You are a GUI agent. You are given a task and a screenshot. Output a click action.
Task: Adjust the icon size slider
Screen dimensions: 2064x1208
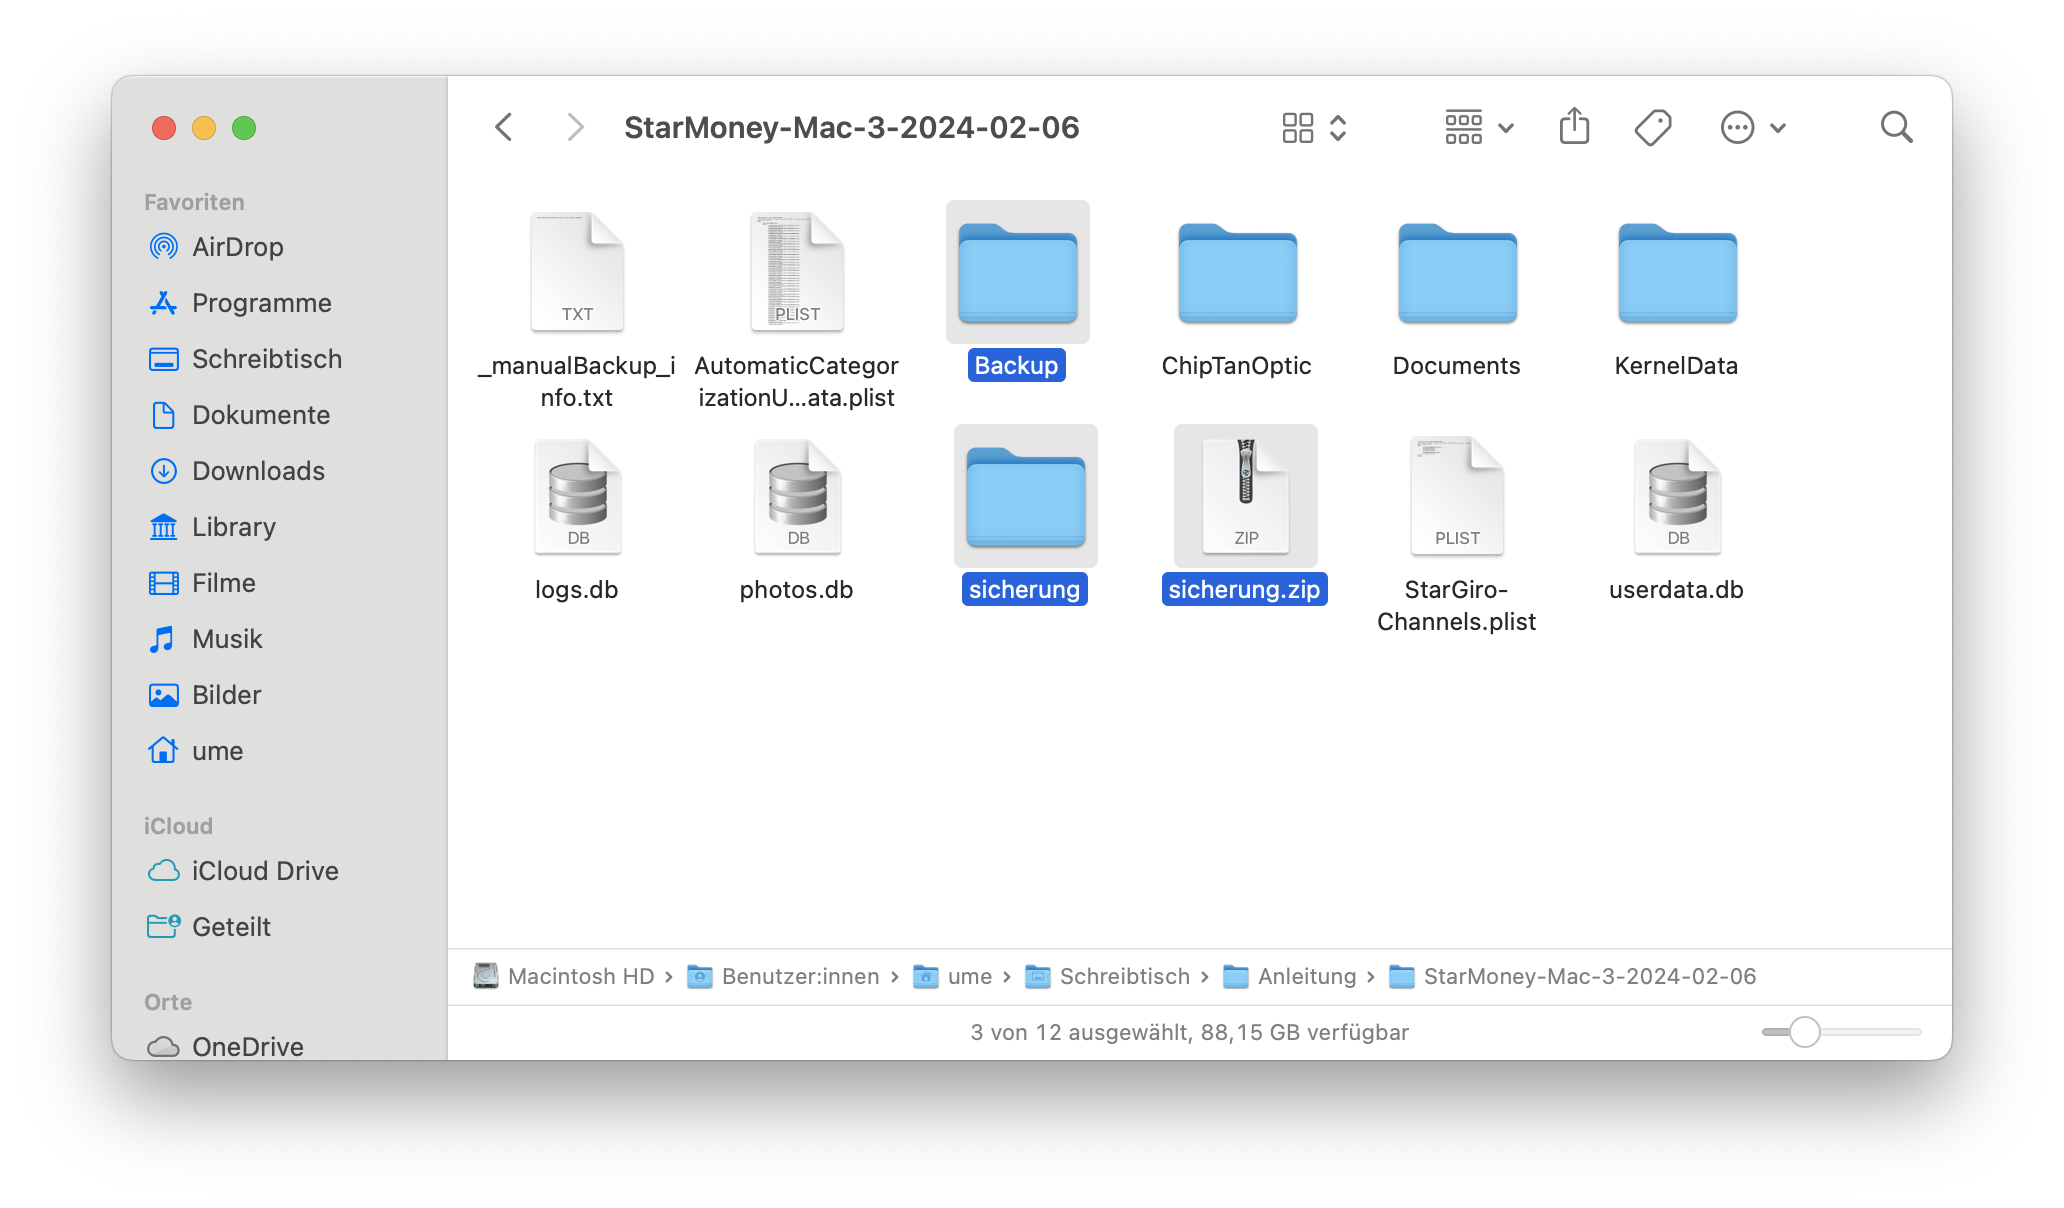[x=1804, y=1032]
